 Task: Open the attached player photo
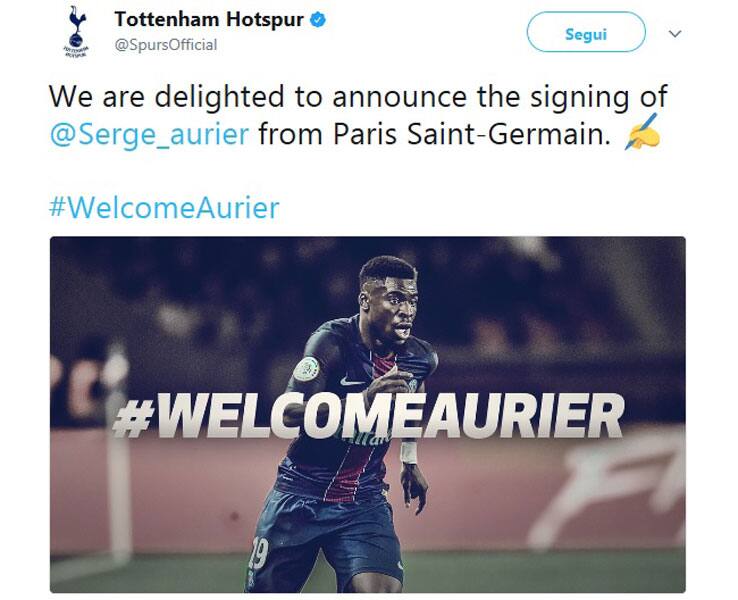point(368,414)
